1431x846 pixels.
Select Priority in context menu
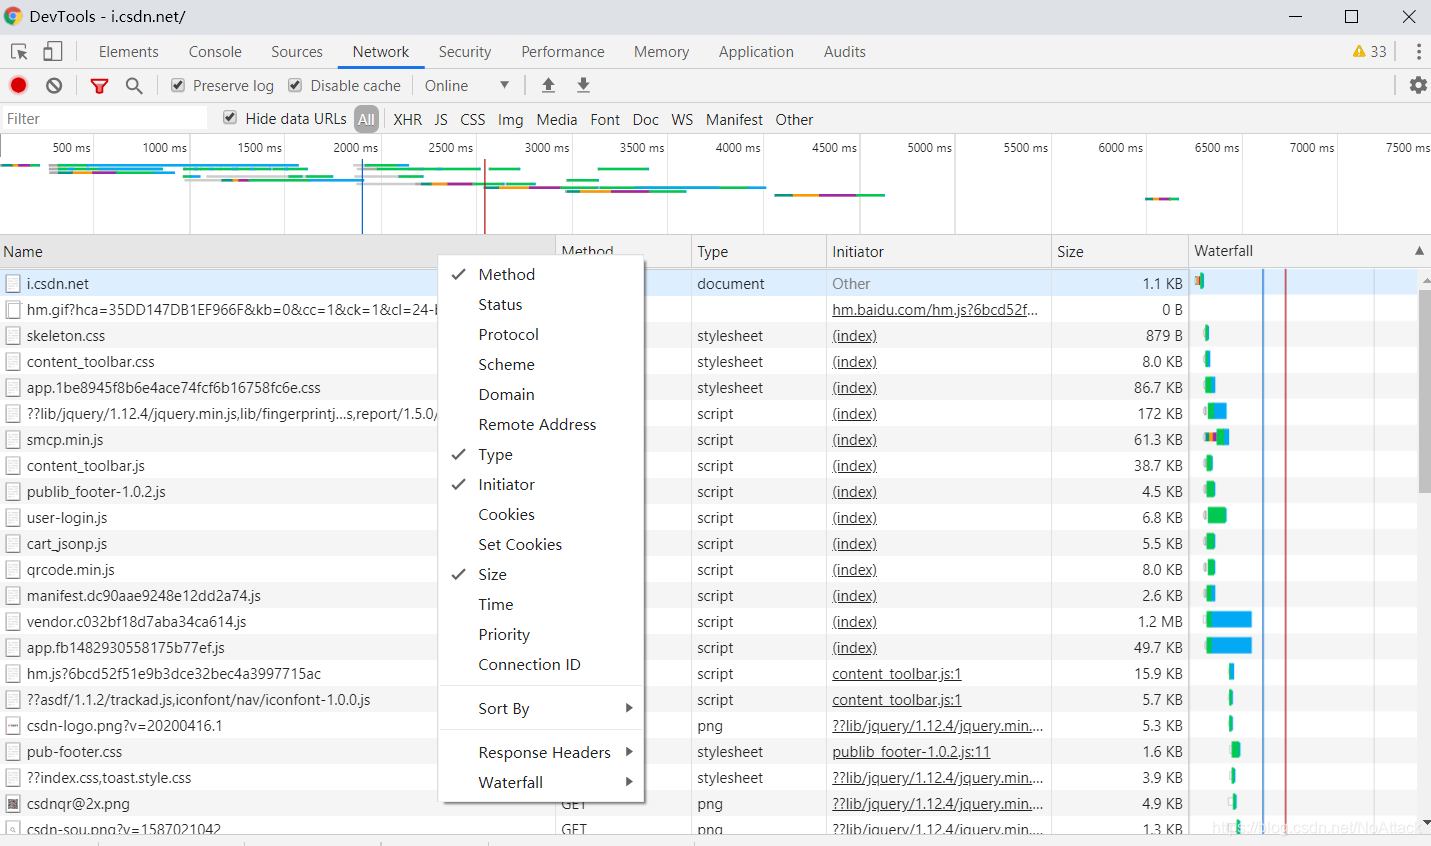coord(541,635)
